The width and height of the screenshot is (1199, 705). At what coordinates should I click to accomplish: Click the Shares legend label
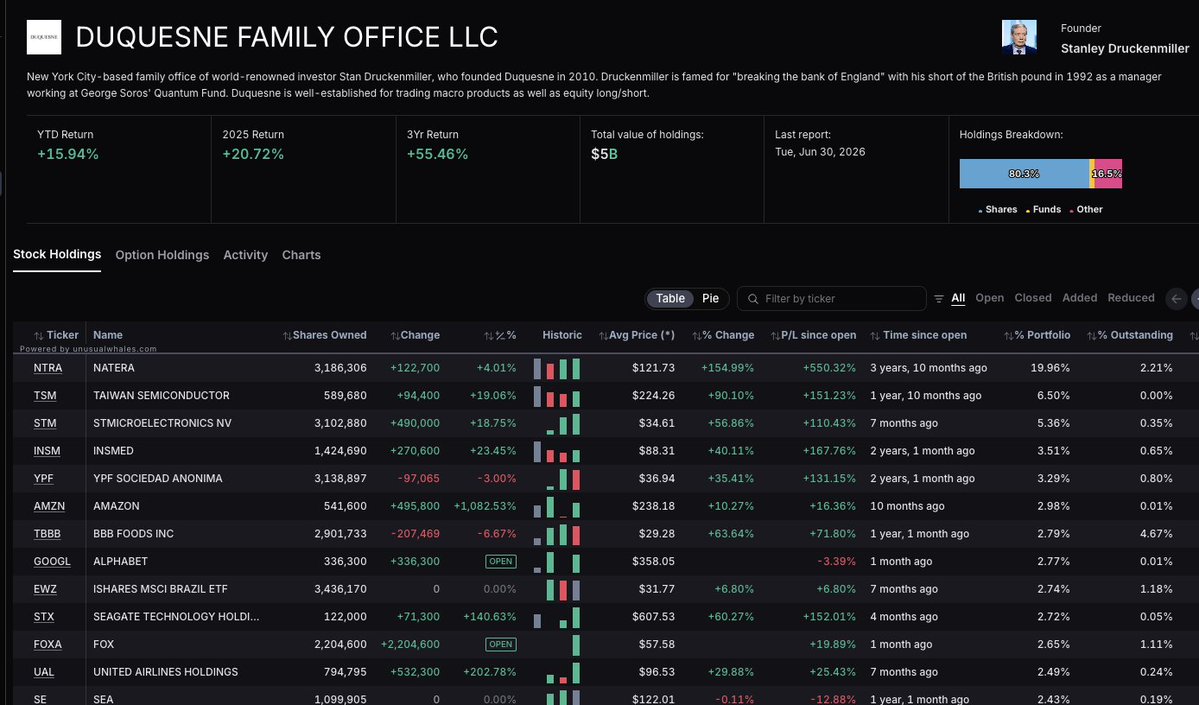(x=1001, y=210)
